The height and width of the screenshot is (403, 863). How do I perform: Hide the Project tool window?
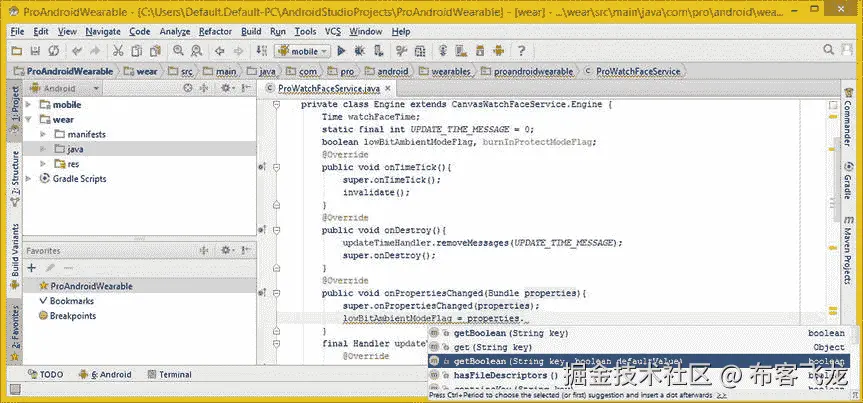coord(246,88)
